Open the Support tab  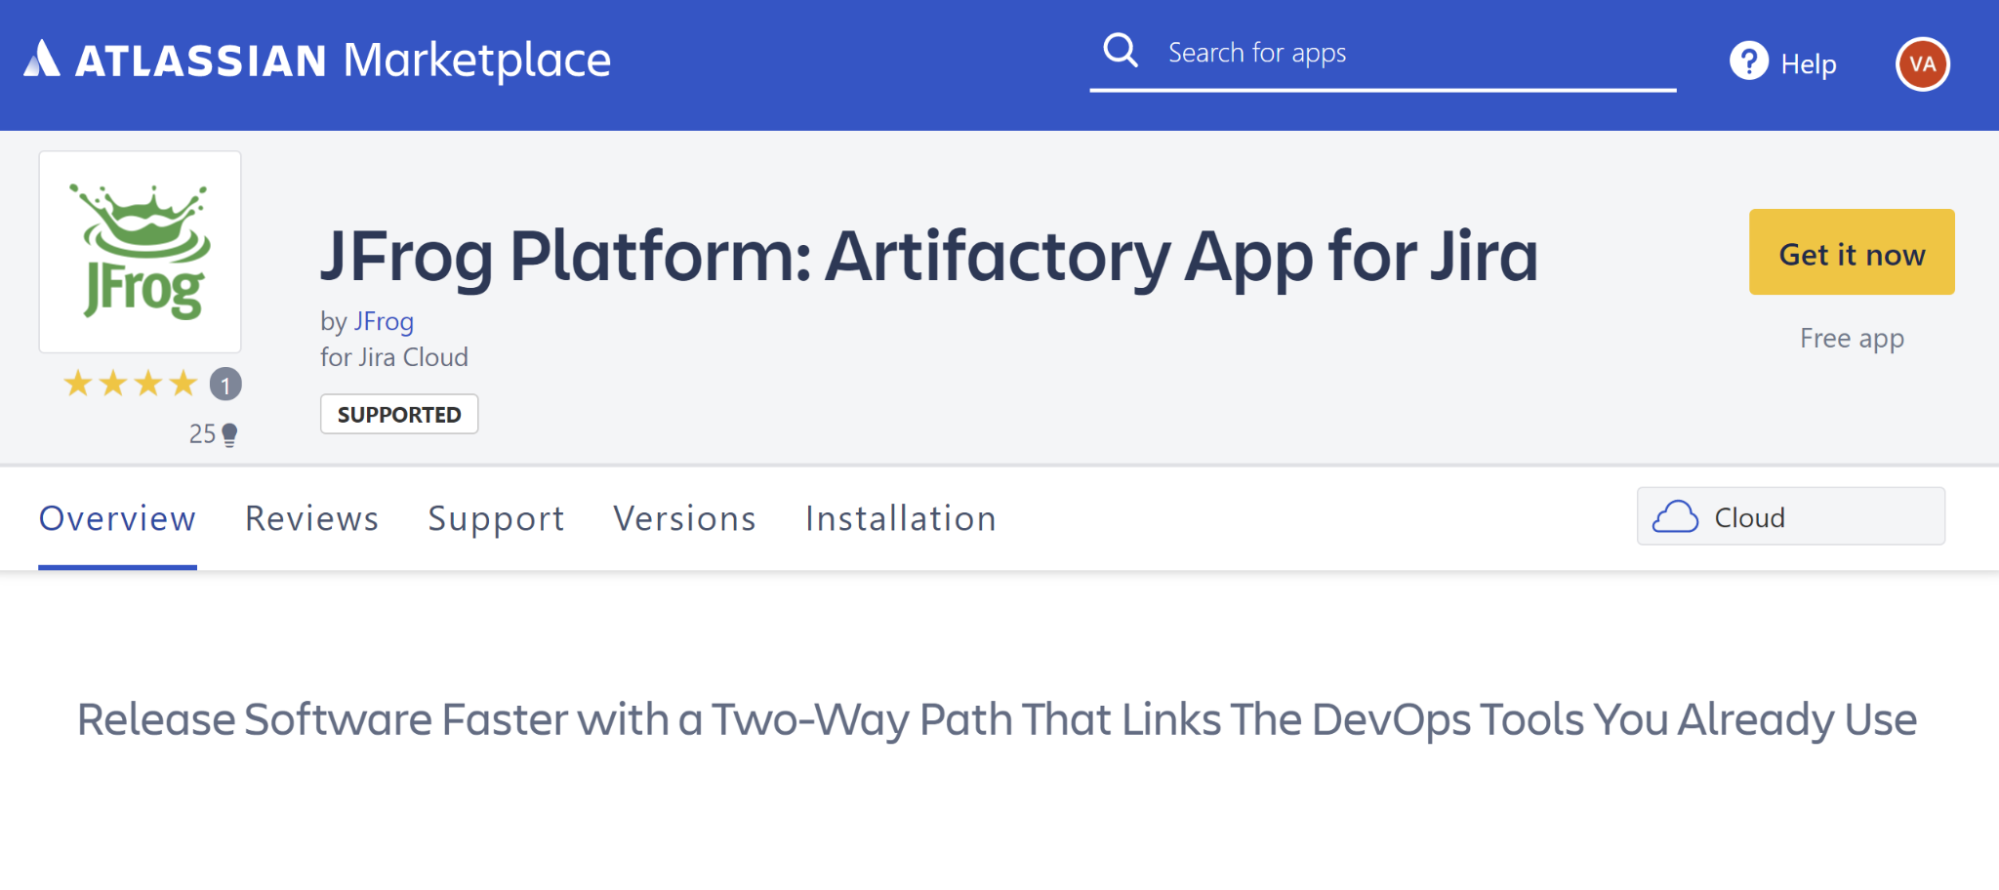[x=496, y=518]
